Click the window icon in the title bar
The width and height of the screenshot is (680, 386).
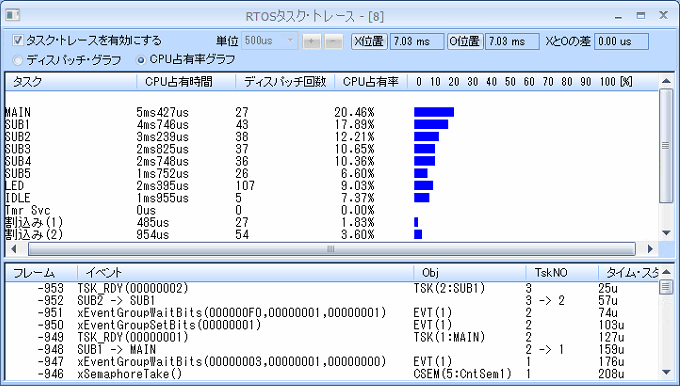click(13, 16)
